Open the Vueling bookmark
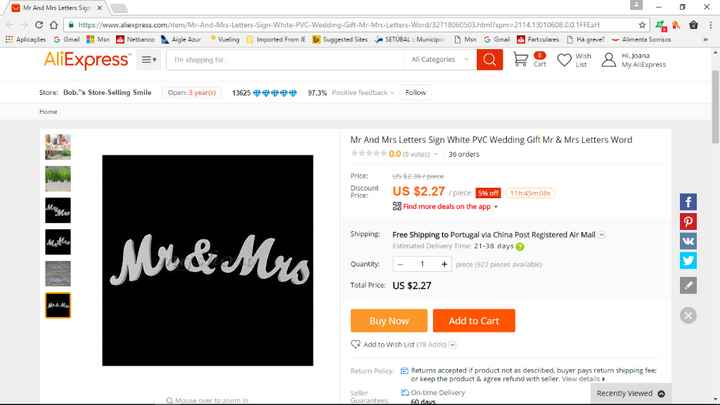Viewport: 720px width, 405px height. pyautogui.click(x=225, y=39)
